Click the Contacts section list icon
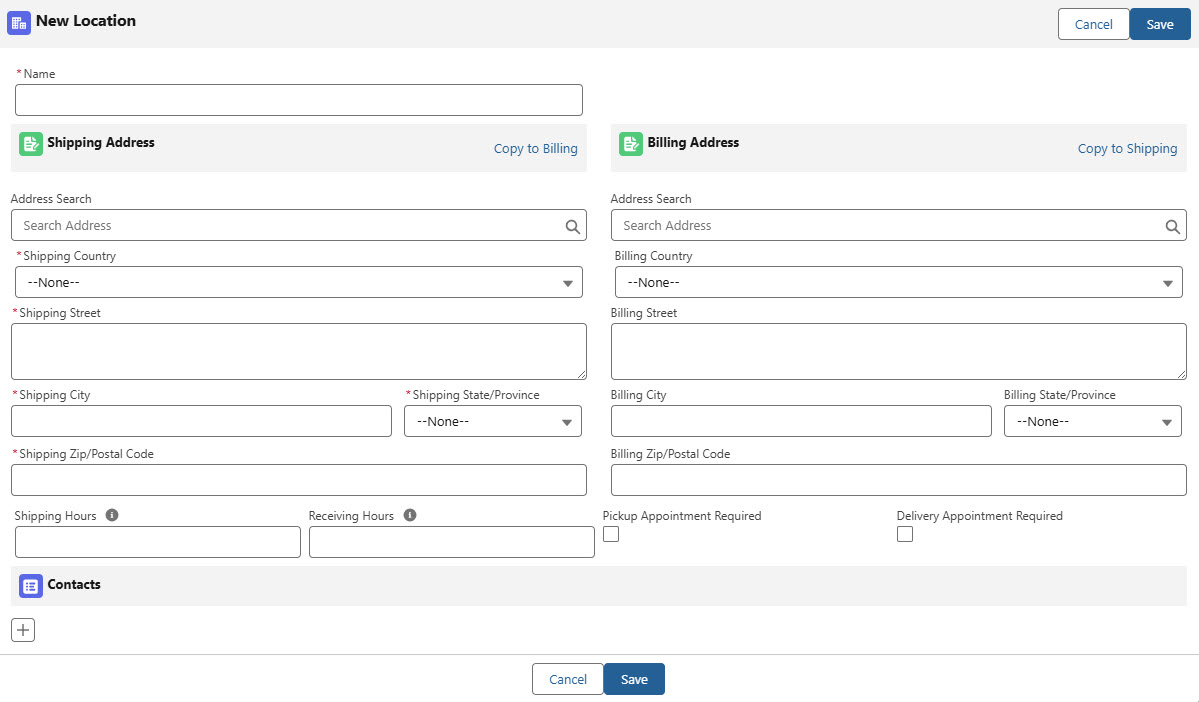1199x702 pixels. click(x=31, y=586)
